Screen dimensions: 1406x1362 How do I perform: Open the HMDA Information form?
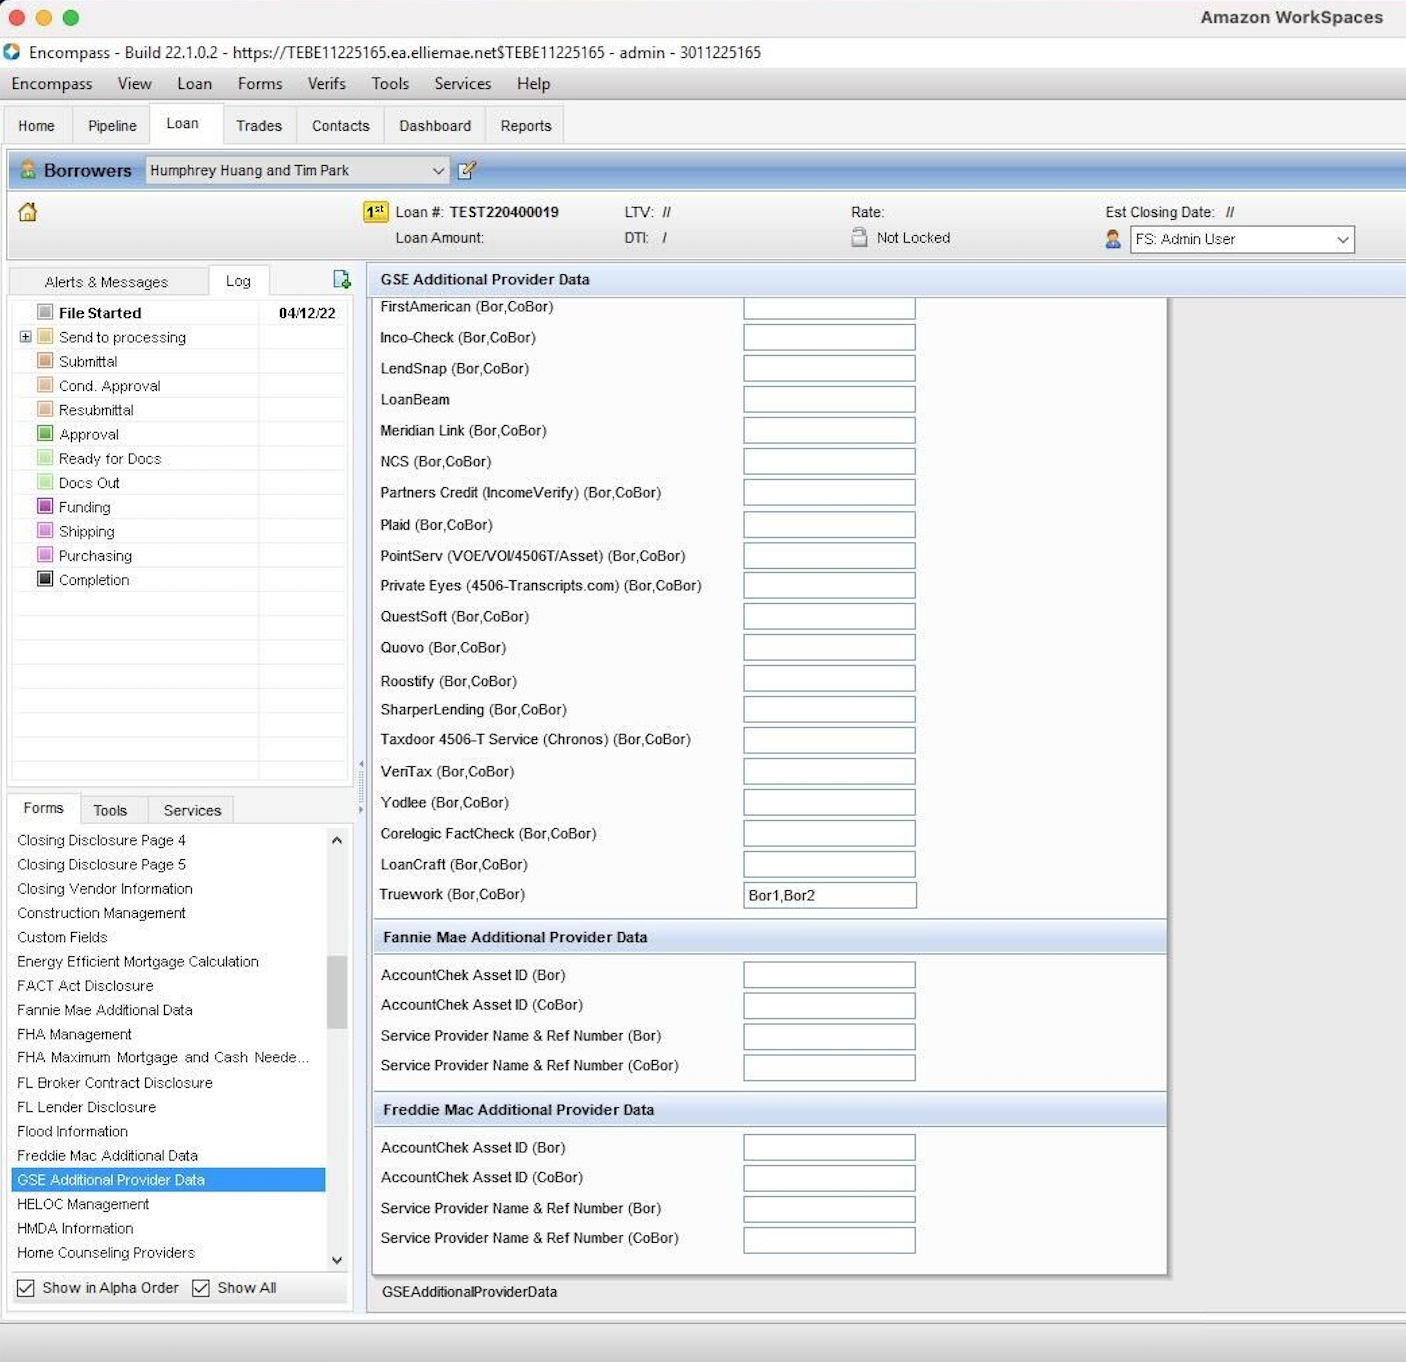click(x=75, y=1228)
